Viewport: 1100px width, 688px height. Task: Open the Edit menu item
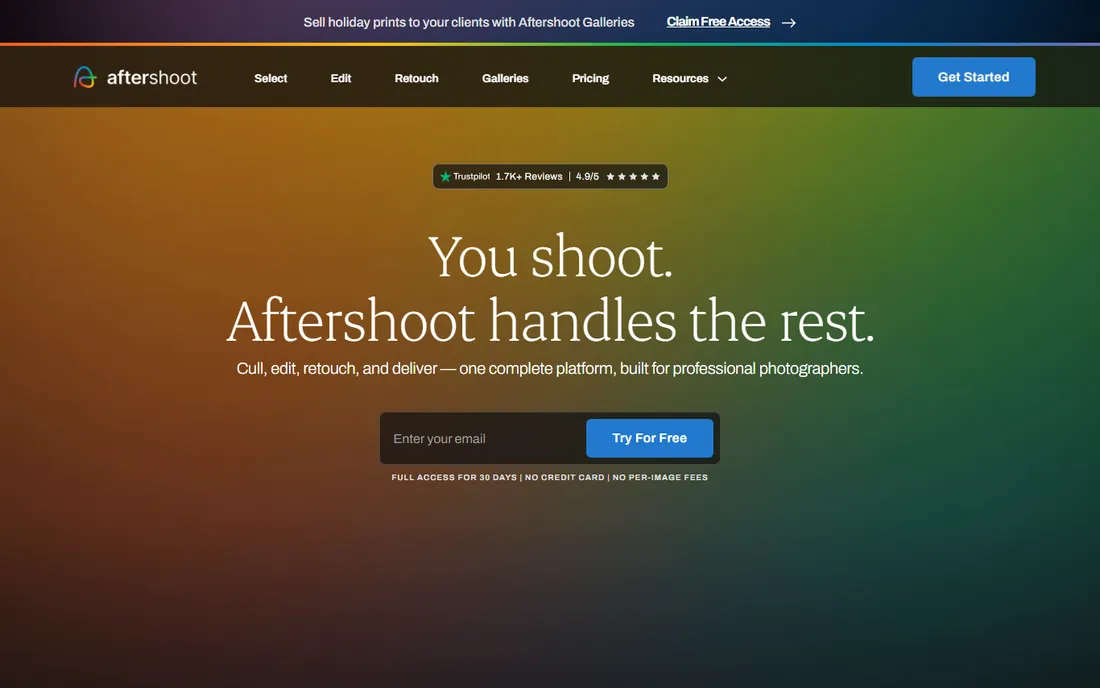tap(341, 79)
